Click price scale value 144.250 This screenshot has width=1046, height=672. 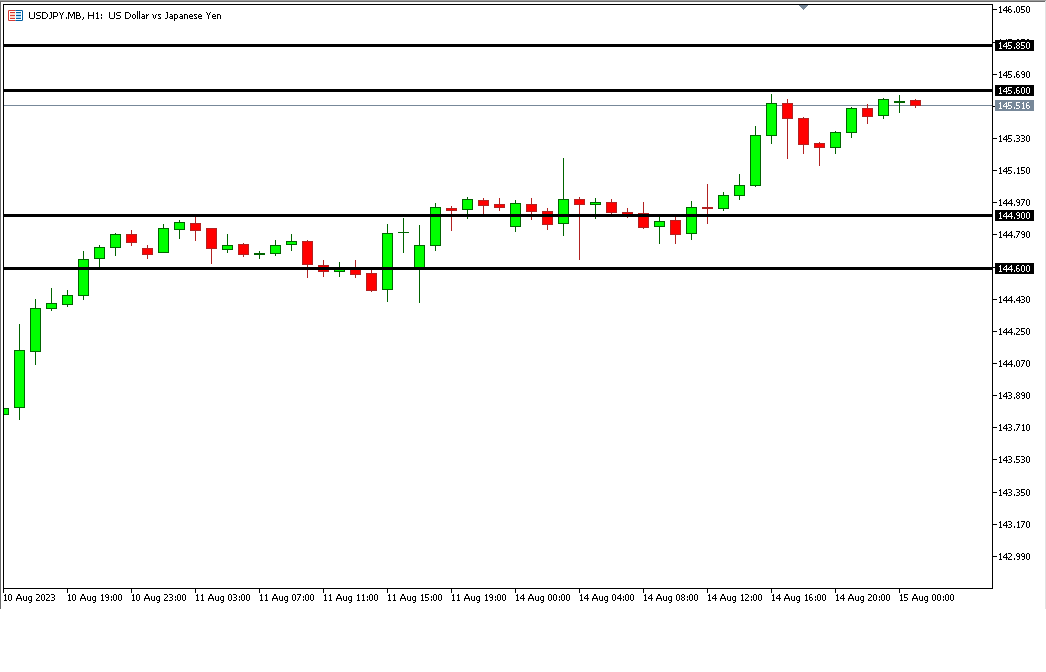[1014, 331]
